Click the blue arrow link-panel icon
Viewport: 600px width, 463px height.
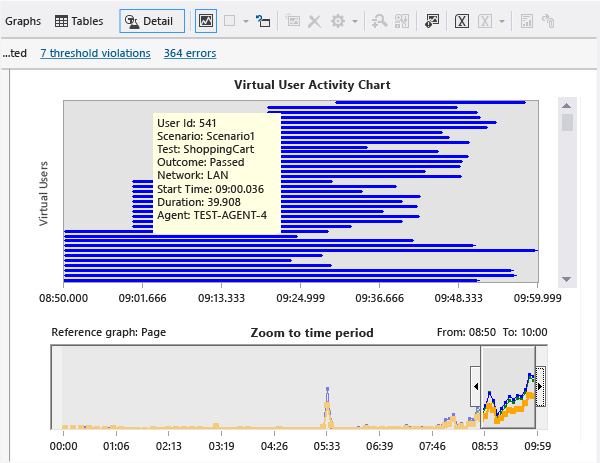263,21
